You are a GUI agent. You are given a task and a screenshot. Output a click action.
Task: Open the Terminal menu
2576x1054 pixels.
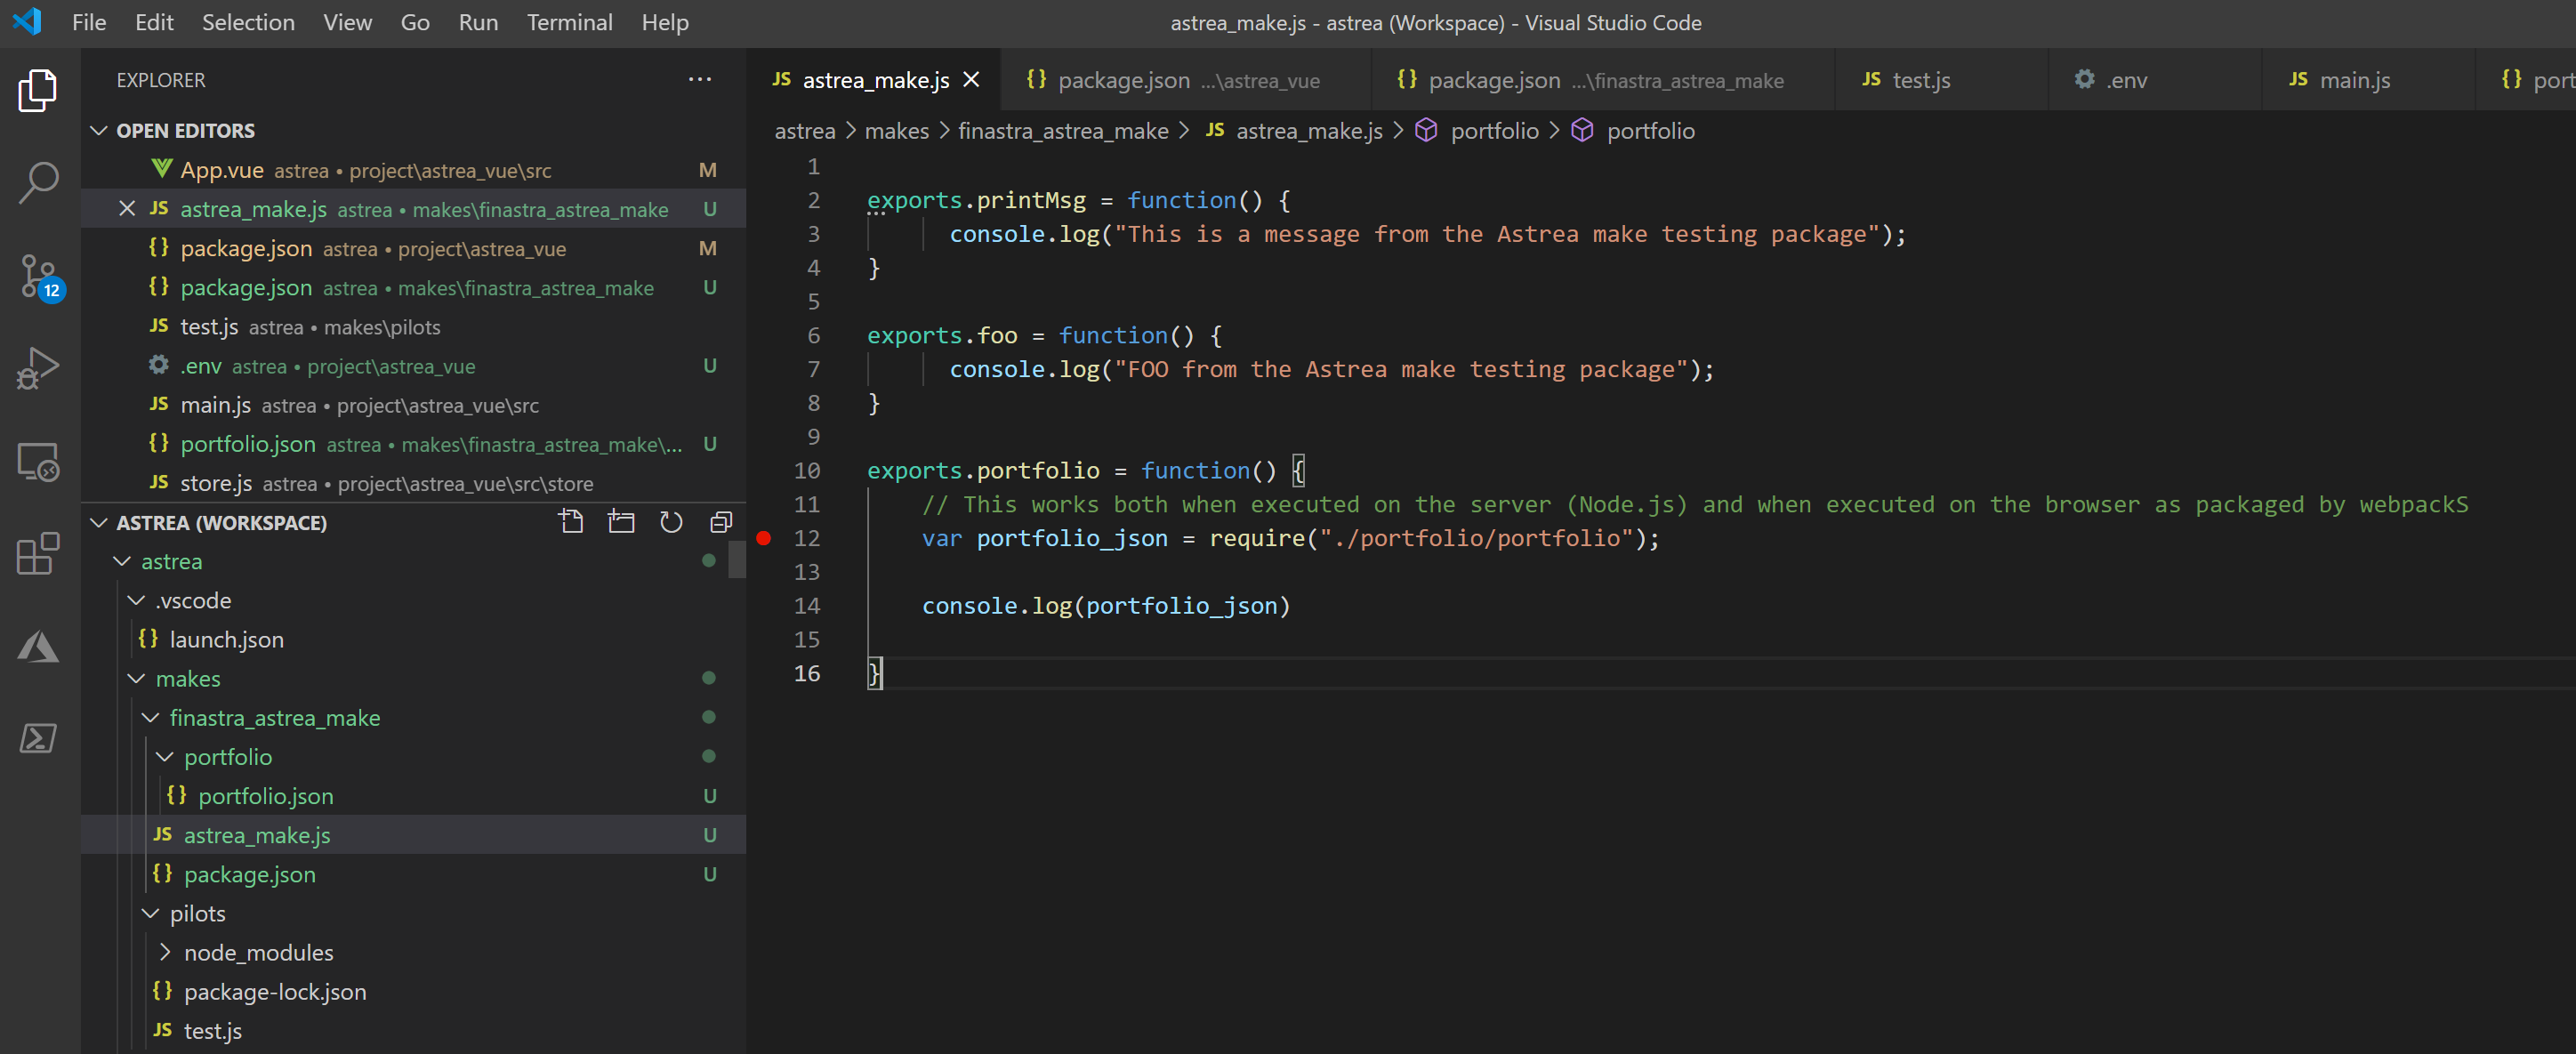click(x=569, y=22)
